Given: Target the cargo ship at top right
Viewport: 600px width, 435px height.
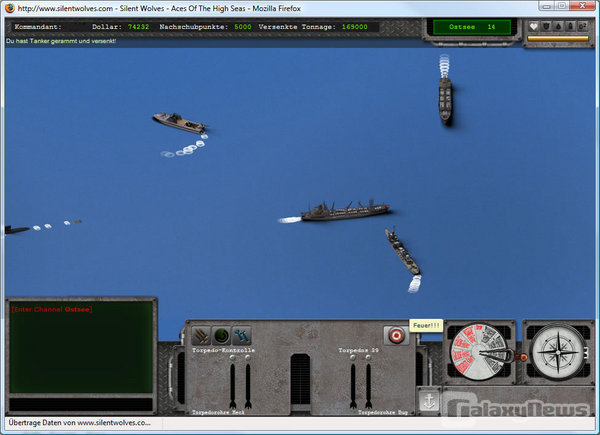Looking at the screenshot, I should tap(445, 100).
